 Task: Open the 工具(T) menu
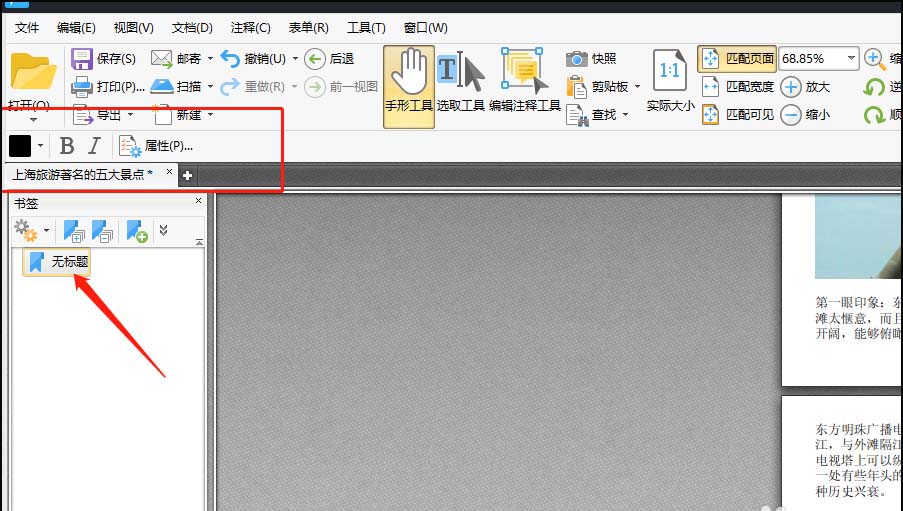pyautogui.click(x=366, y=28)
